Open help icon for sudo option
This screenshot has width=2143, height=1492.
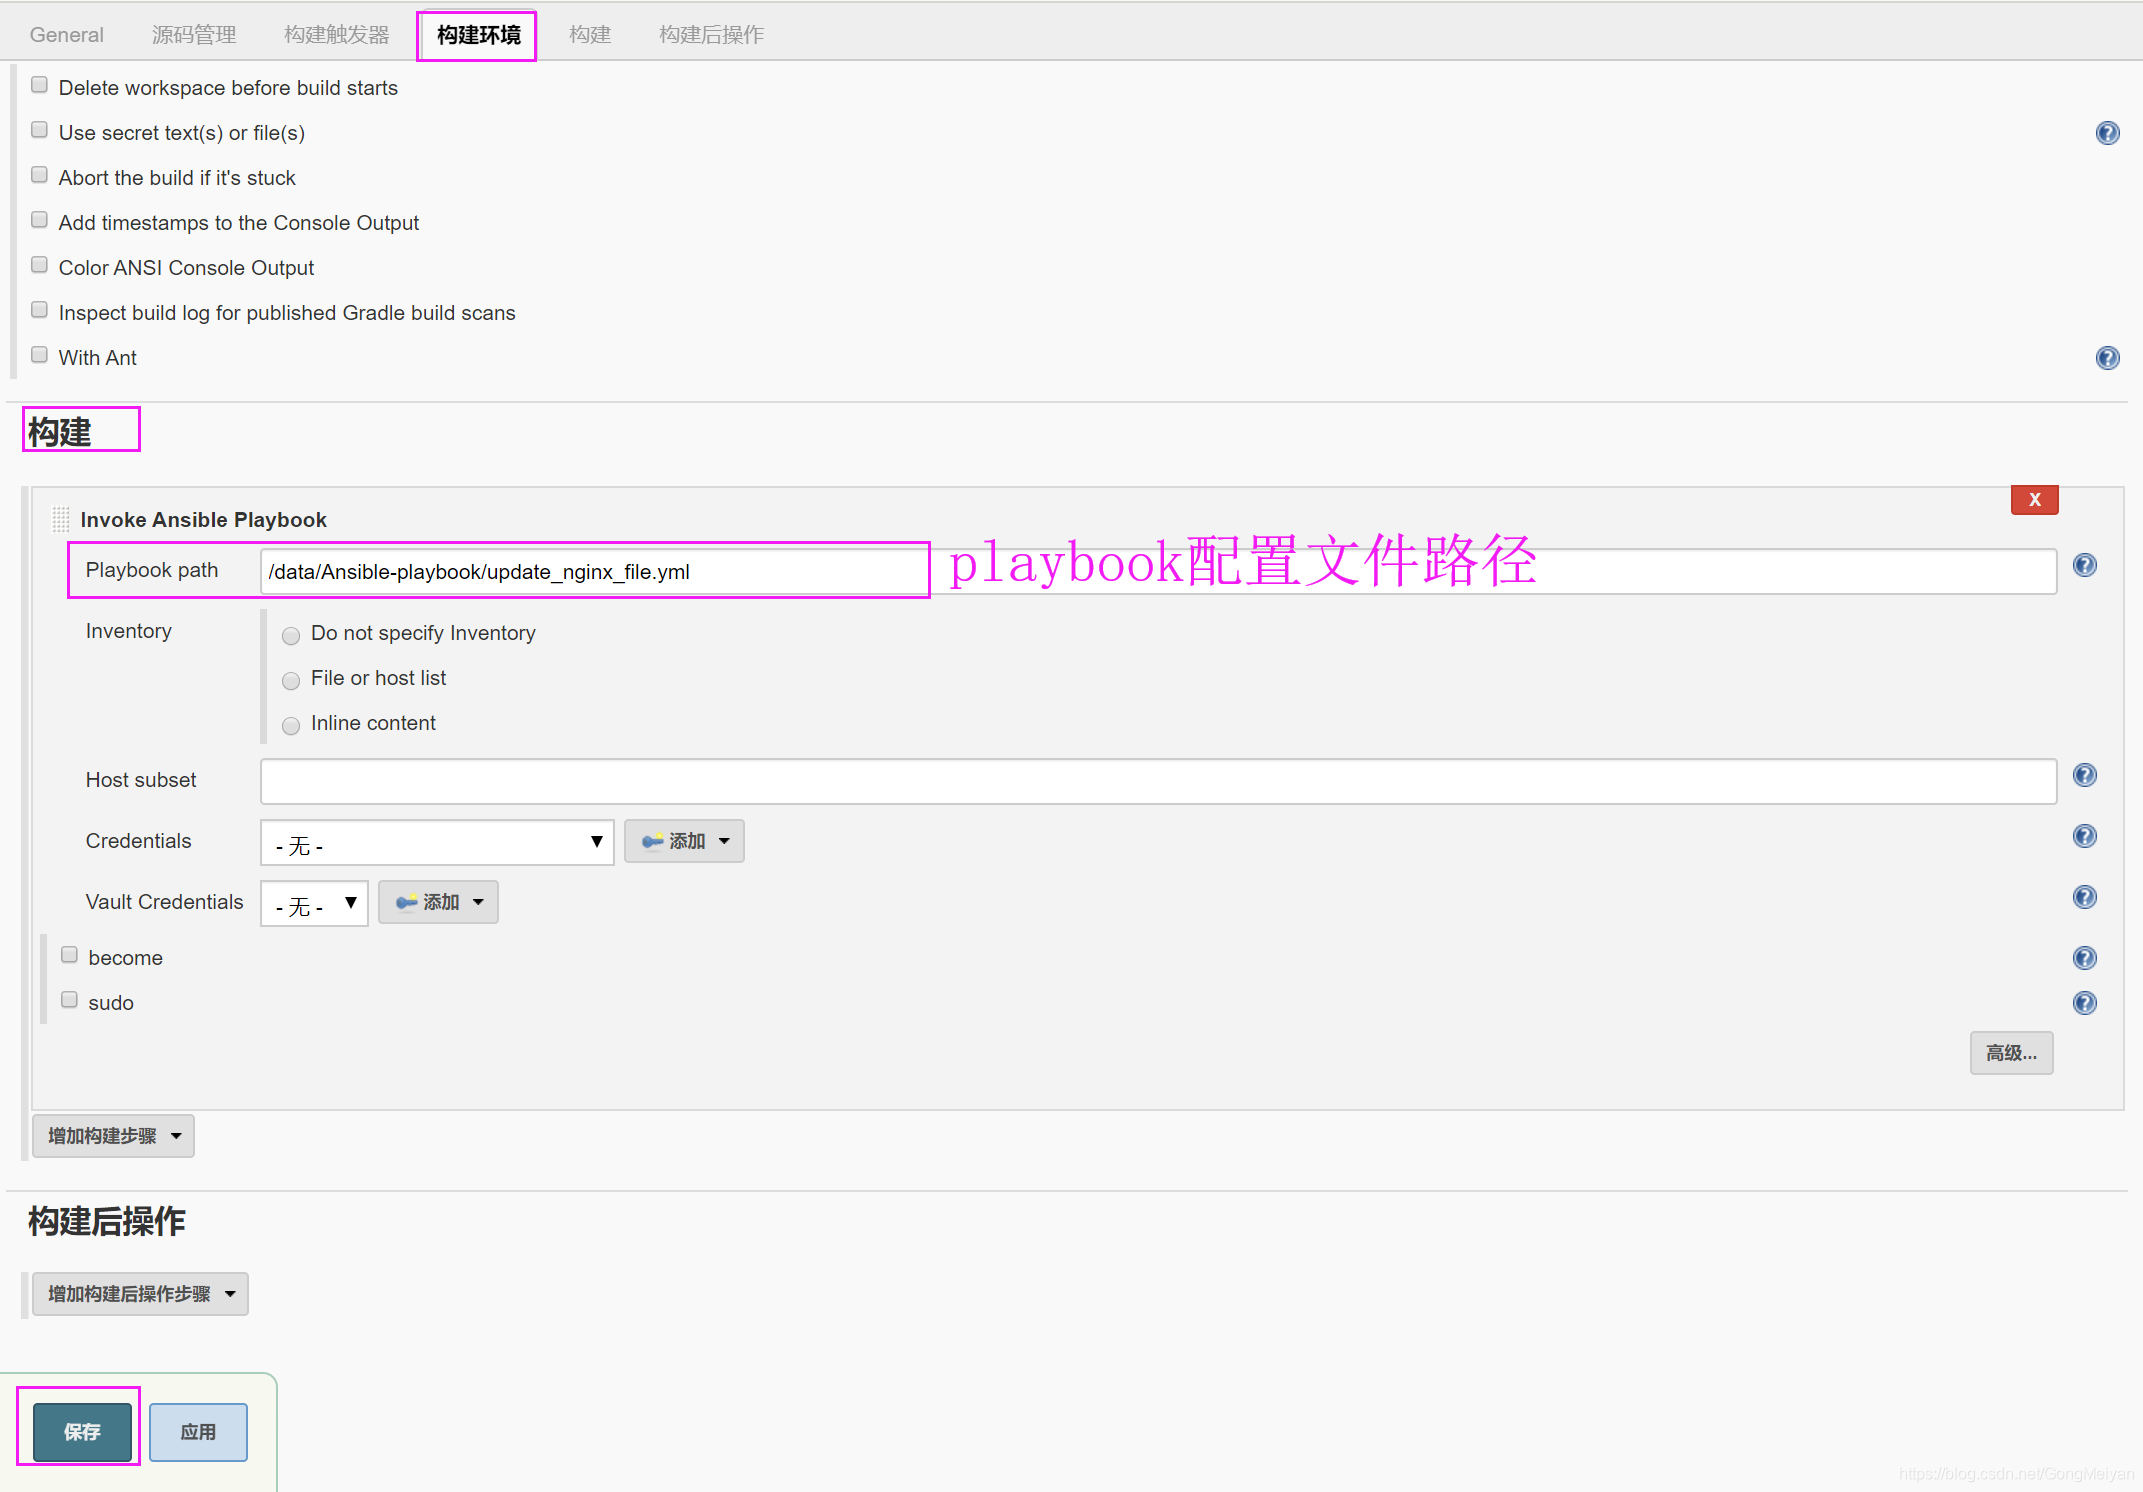coord(2084,1003)
